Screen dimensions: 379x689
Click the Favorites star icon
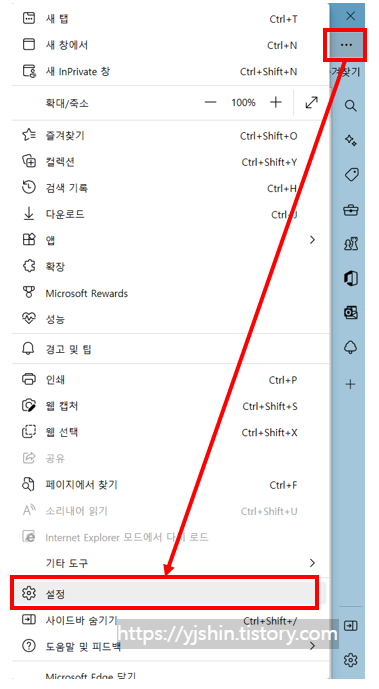click(x=29, y=135)
